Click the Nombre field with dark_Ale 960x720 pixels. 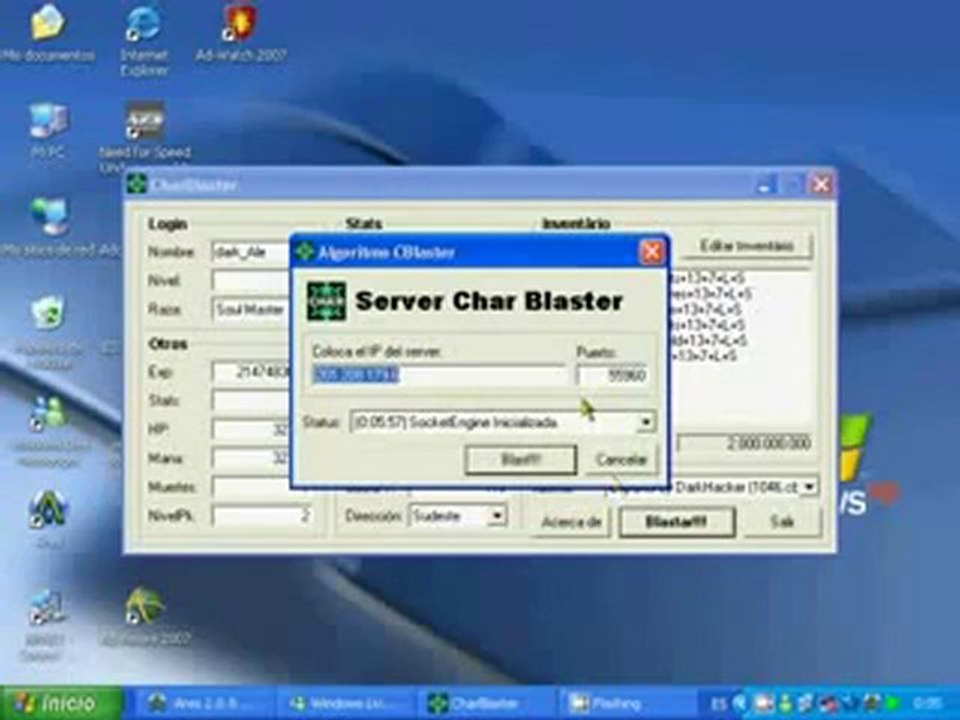coord(251,252)
